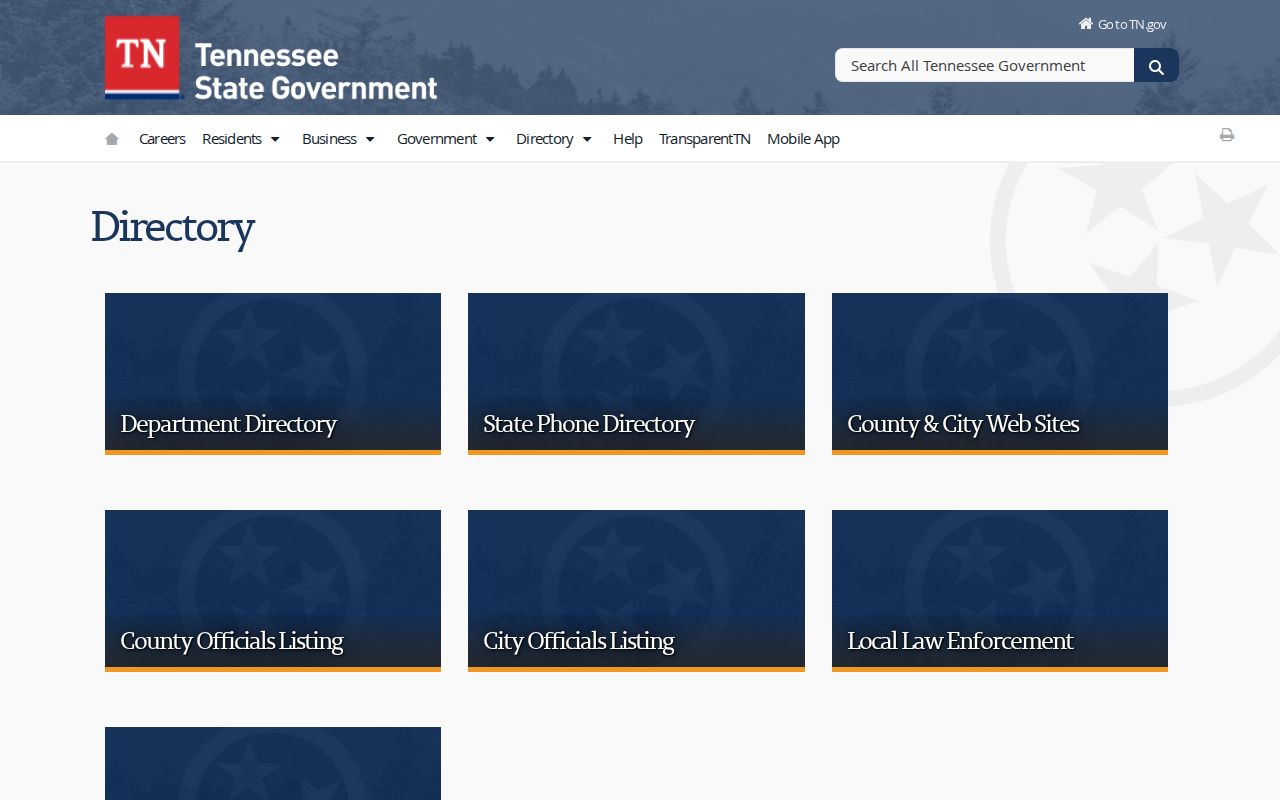Expand the Business dropdown menu
Screen dimensions: 1280x800
(x=339, y=139)
